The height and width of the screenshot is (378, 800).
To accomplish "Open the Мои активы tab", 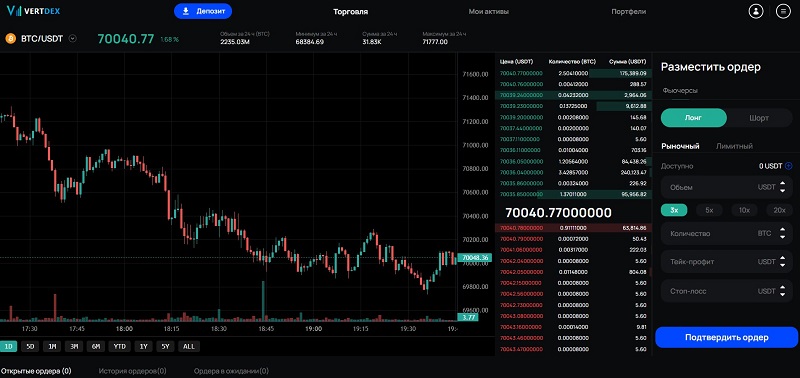I will pos(488,11).
